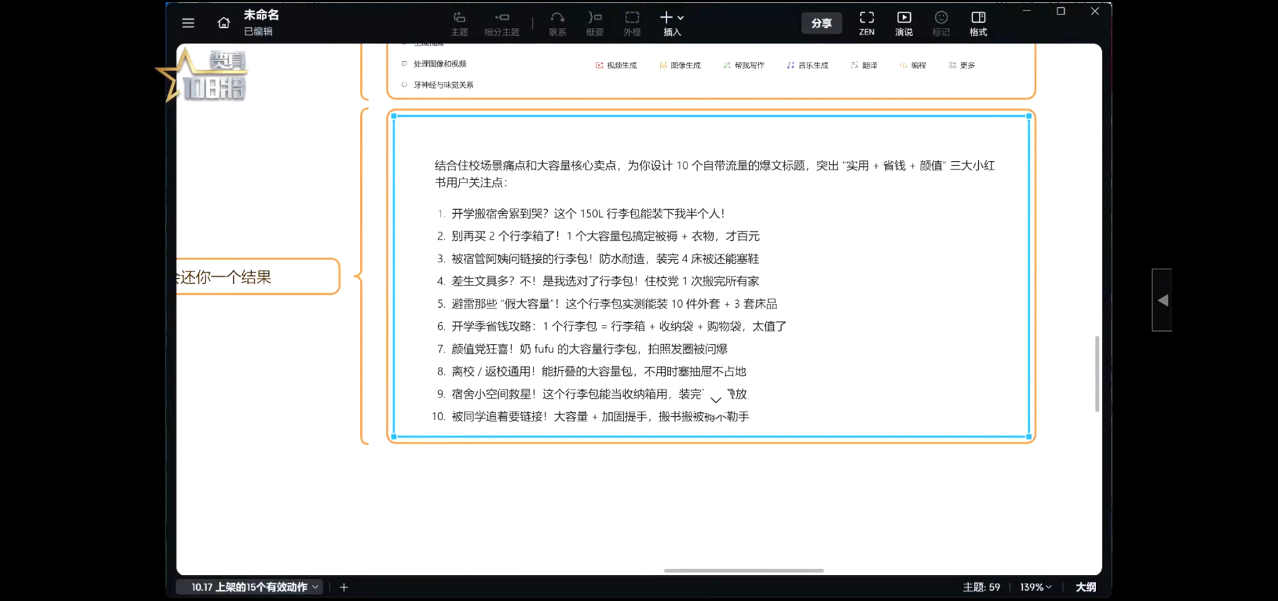Add a summary using 概要

tap(595, 23)
